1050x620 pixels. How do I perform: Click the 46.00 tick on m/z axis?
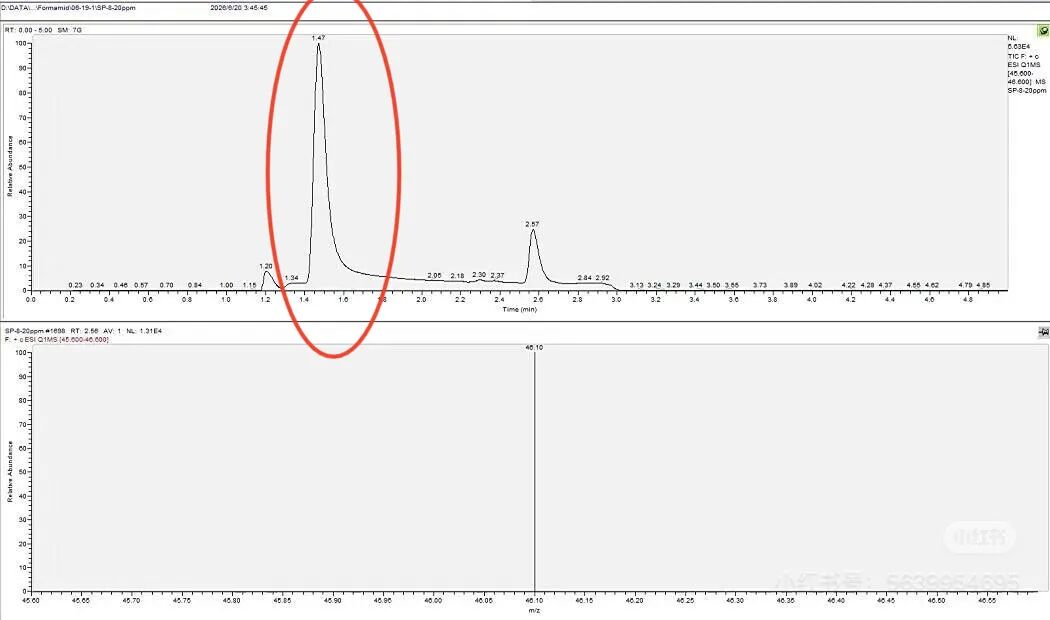pos(433,601)
